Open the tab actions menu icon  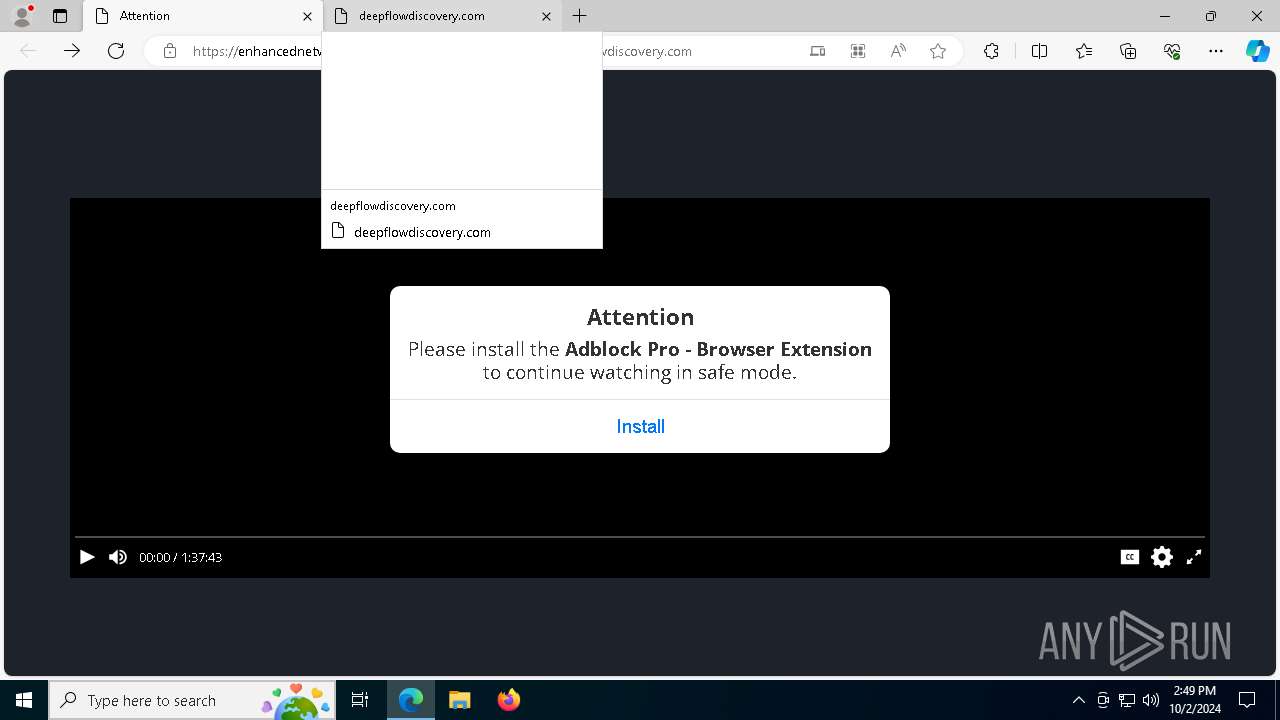pos(60,16)
